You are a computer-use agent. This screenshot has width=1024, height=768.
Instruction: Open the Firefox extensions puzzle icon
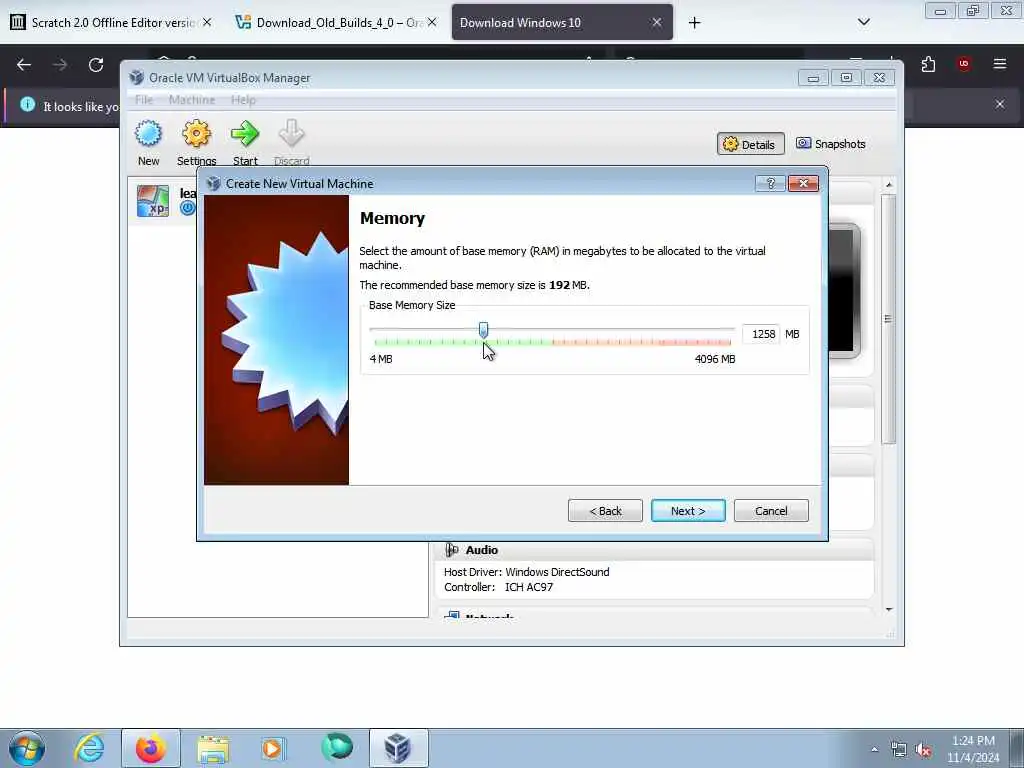tap(928, 64)
